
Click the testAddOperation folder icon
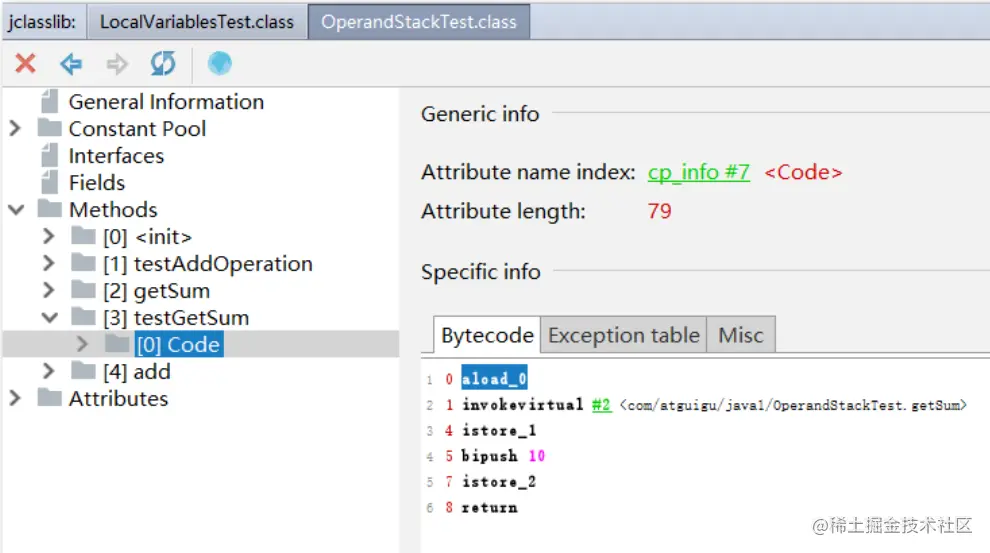(83, 263)
